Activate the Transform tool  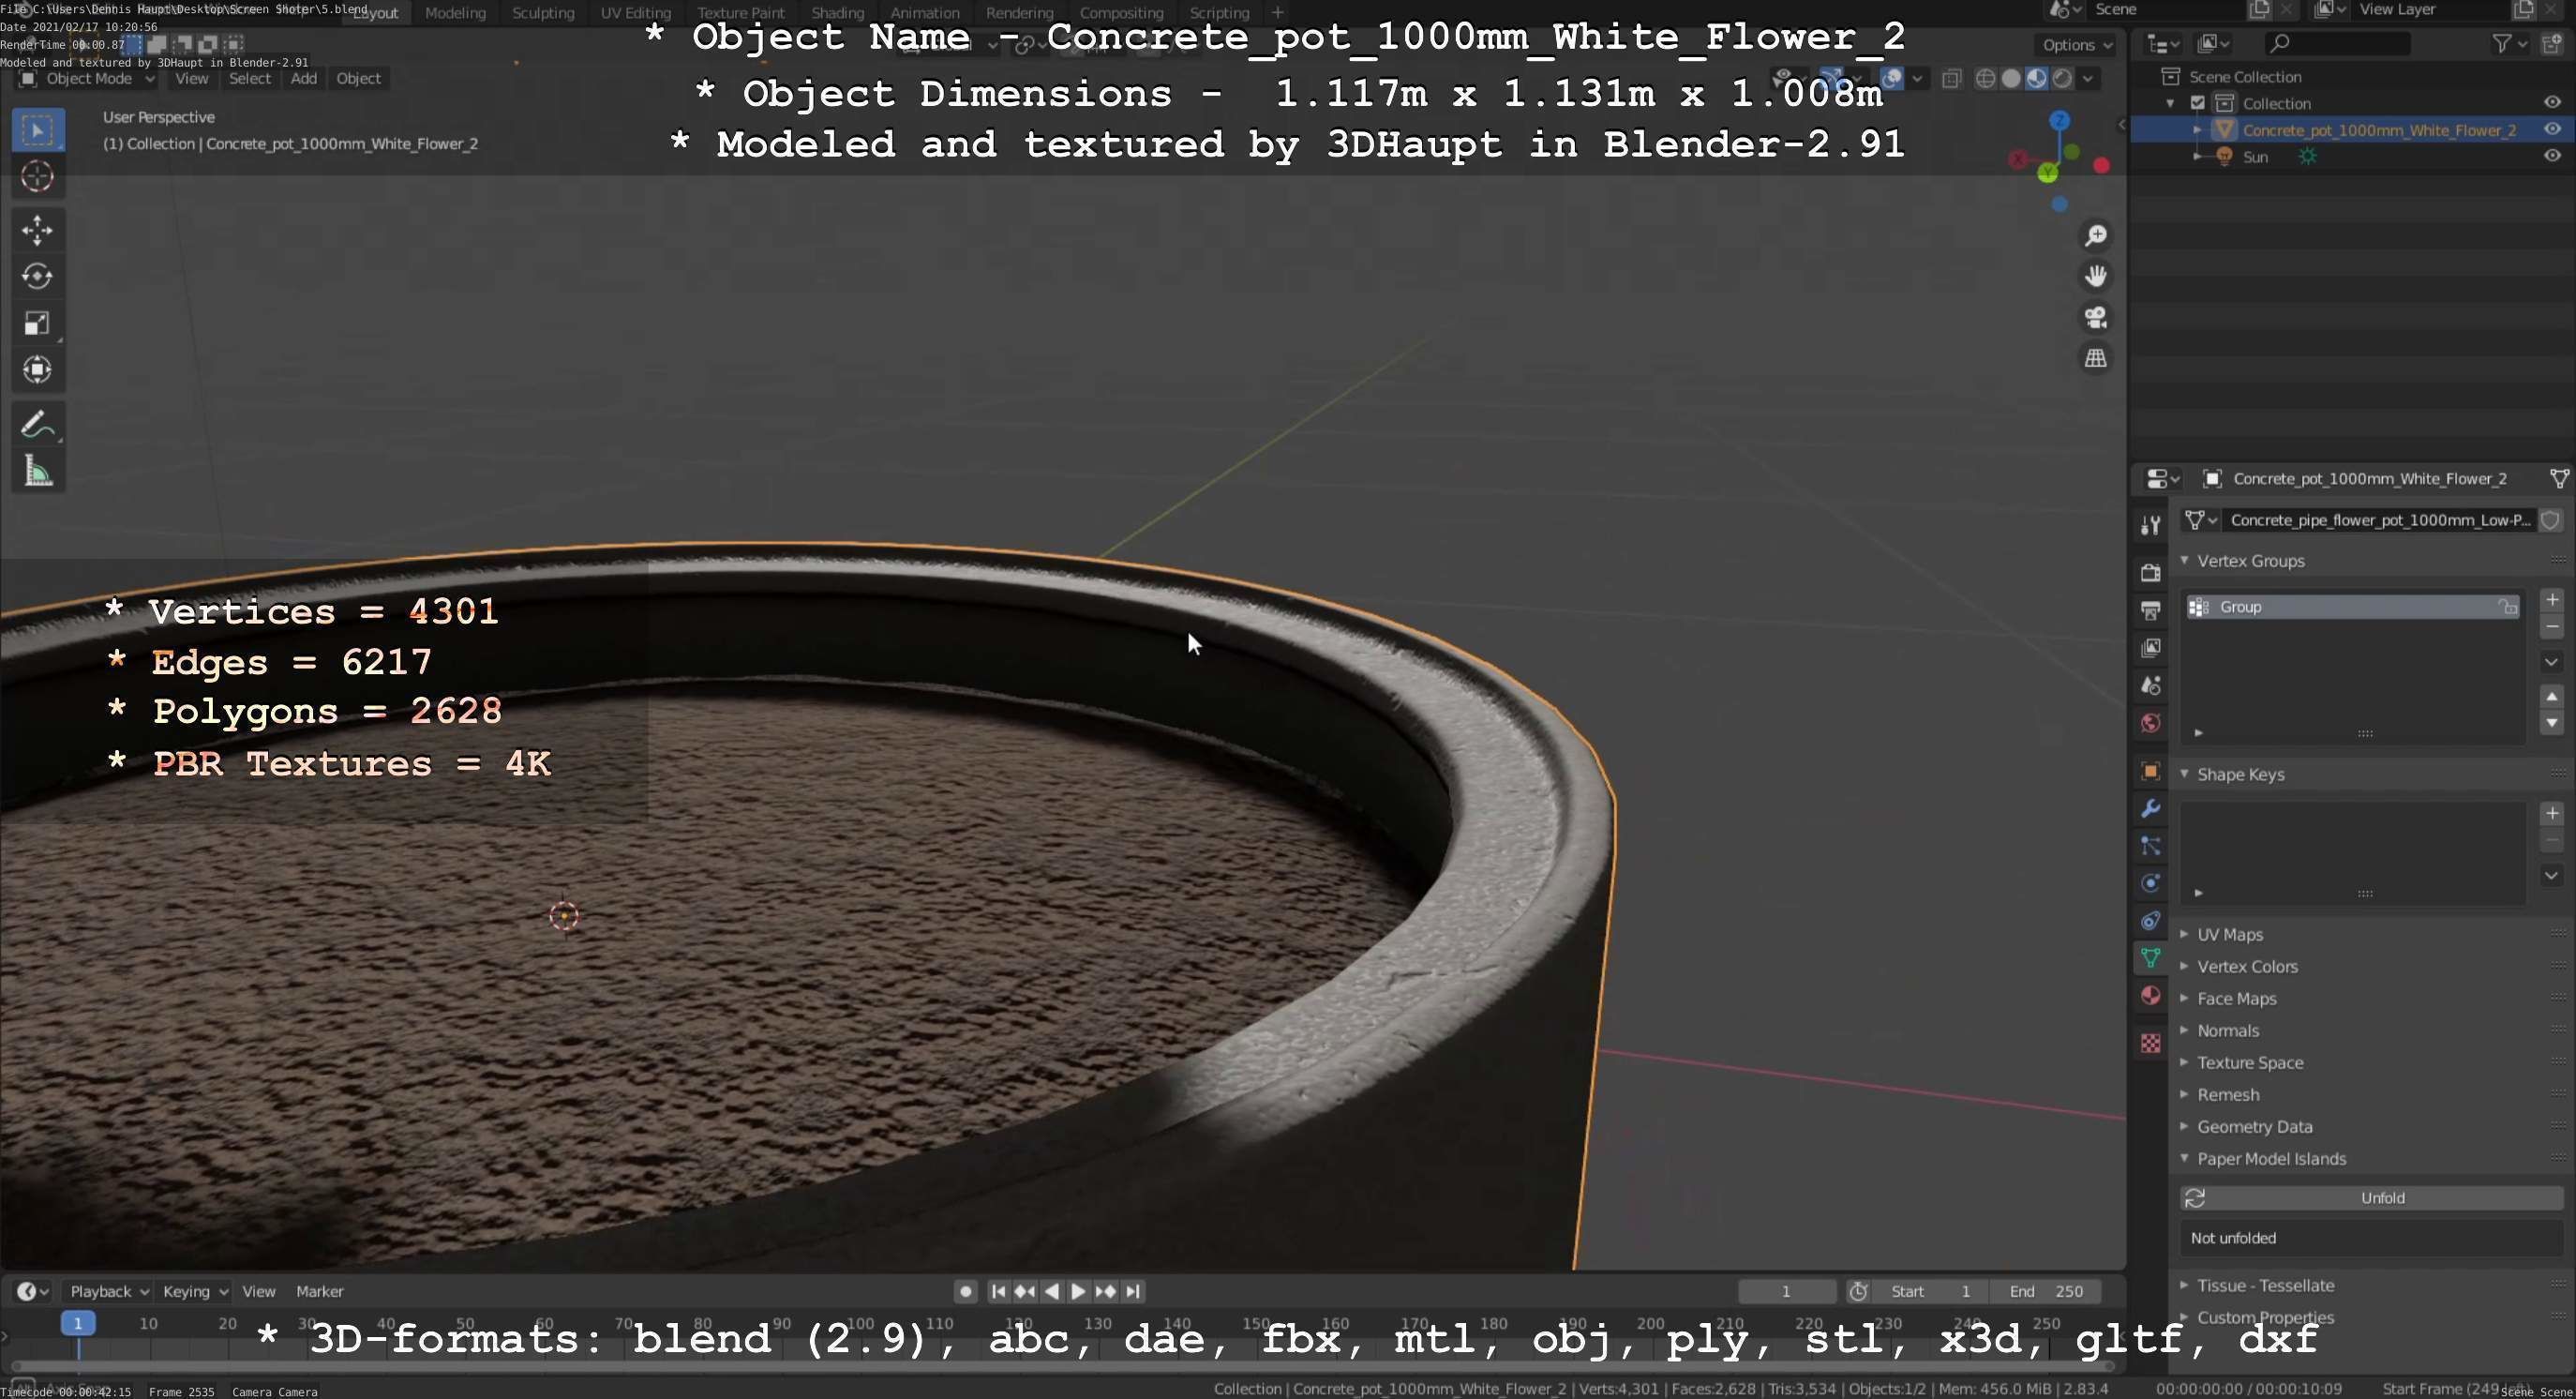click(38, 370)
